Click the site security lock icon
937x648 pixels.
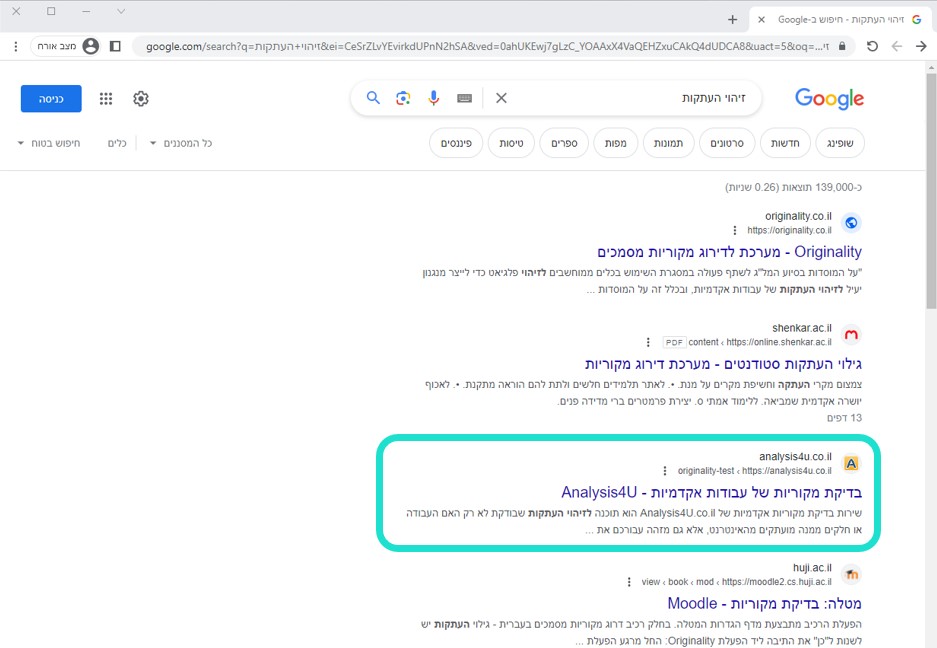coord(842,46)
